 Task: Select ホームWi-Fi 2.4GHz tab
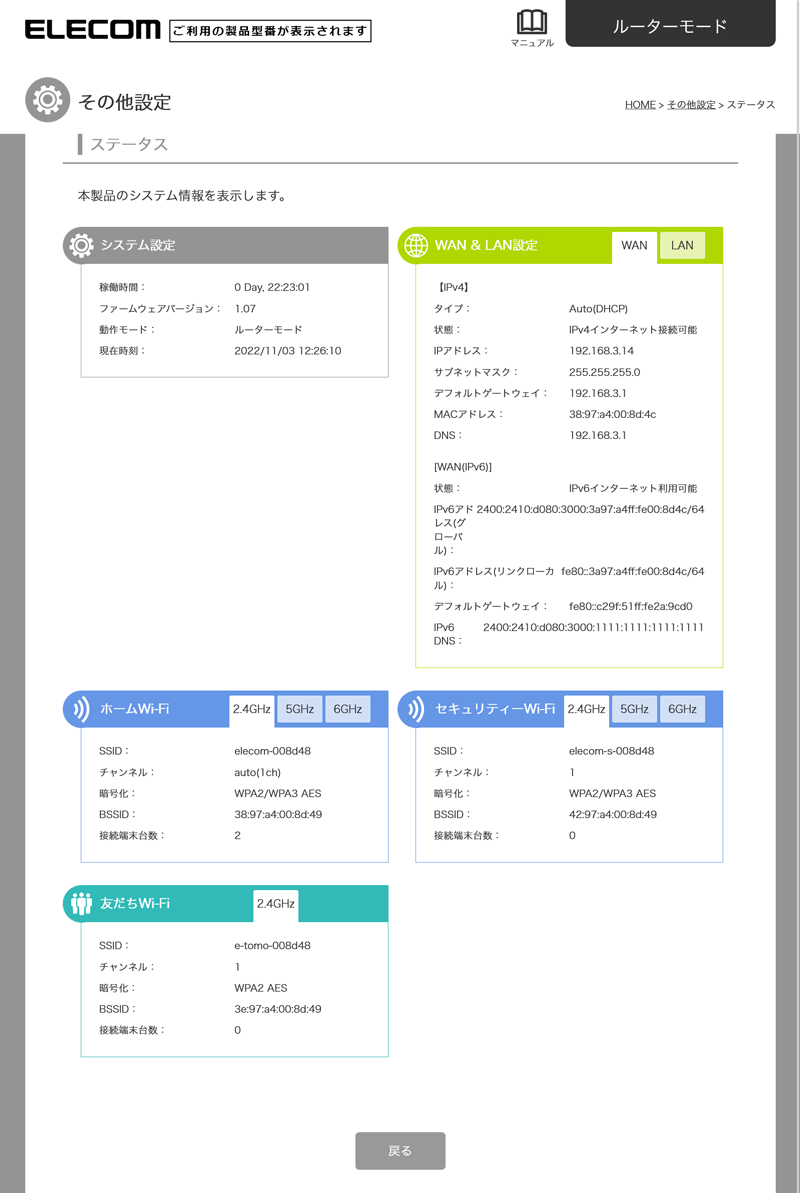click(252, 711)
